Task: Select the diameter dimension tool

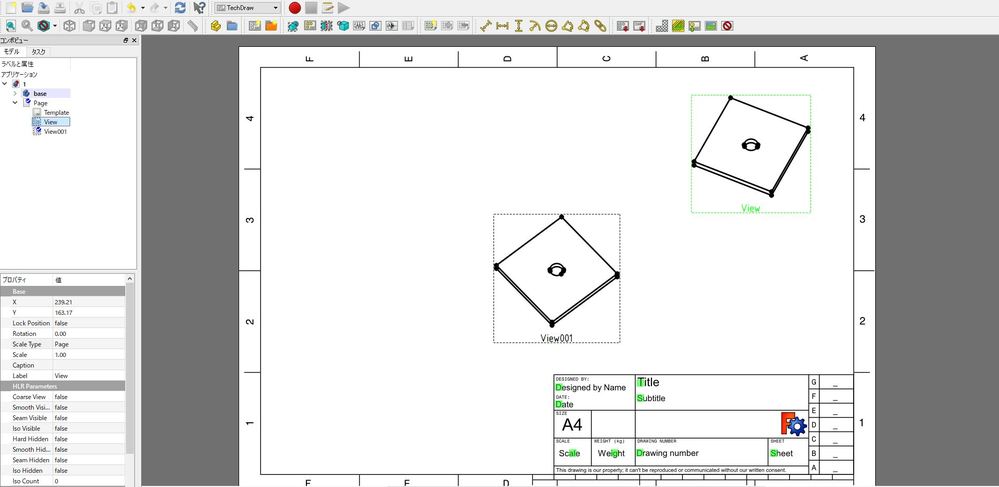Action: [551, 26]
